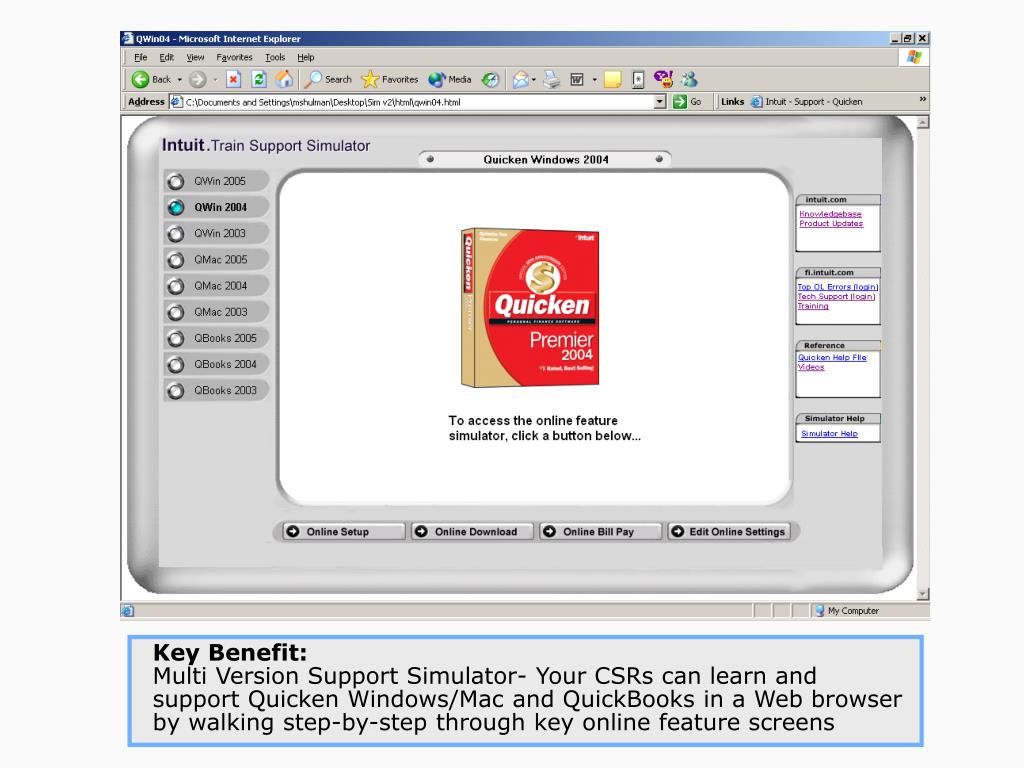Open the Edit button dropdown arrow
The width and height of the screenshot is (1024, 768).
(x=594, y=80)
